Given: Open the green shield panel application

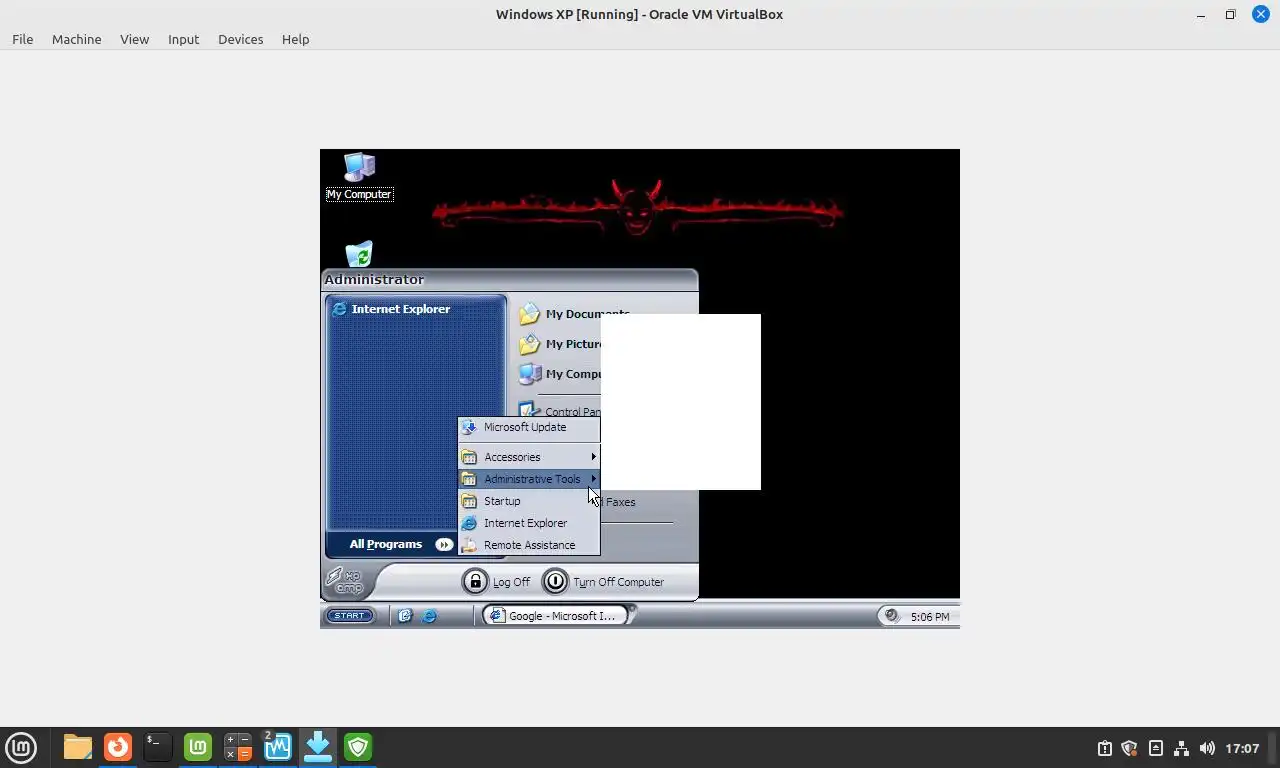Looking at the screenshot, I should click(358, 747).
